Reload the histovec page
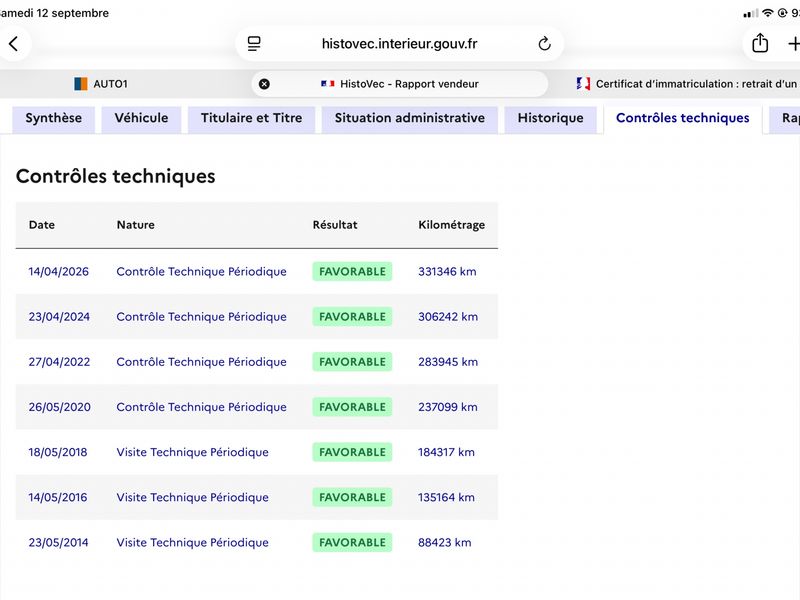The image size is (800, 600). click(x=544, y=44)
